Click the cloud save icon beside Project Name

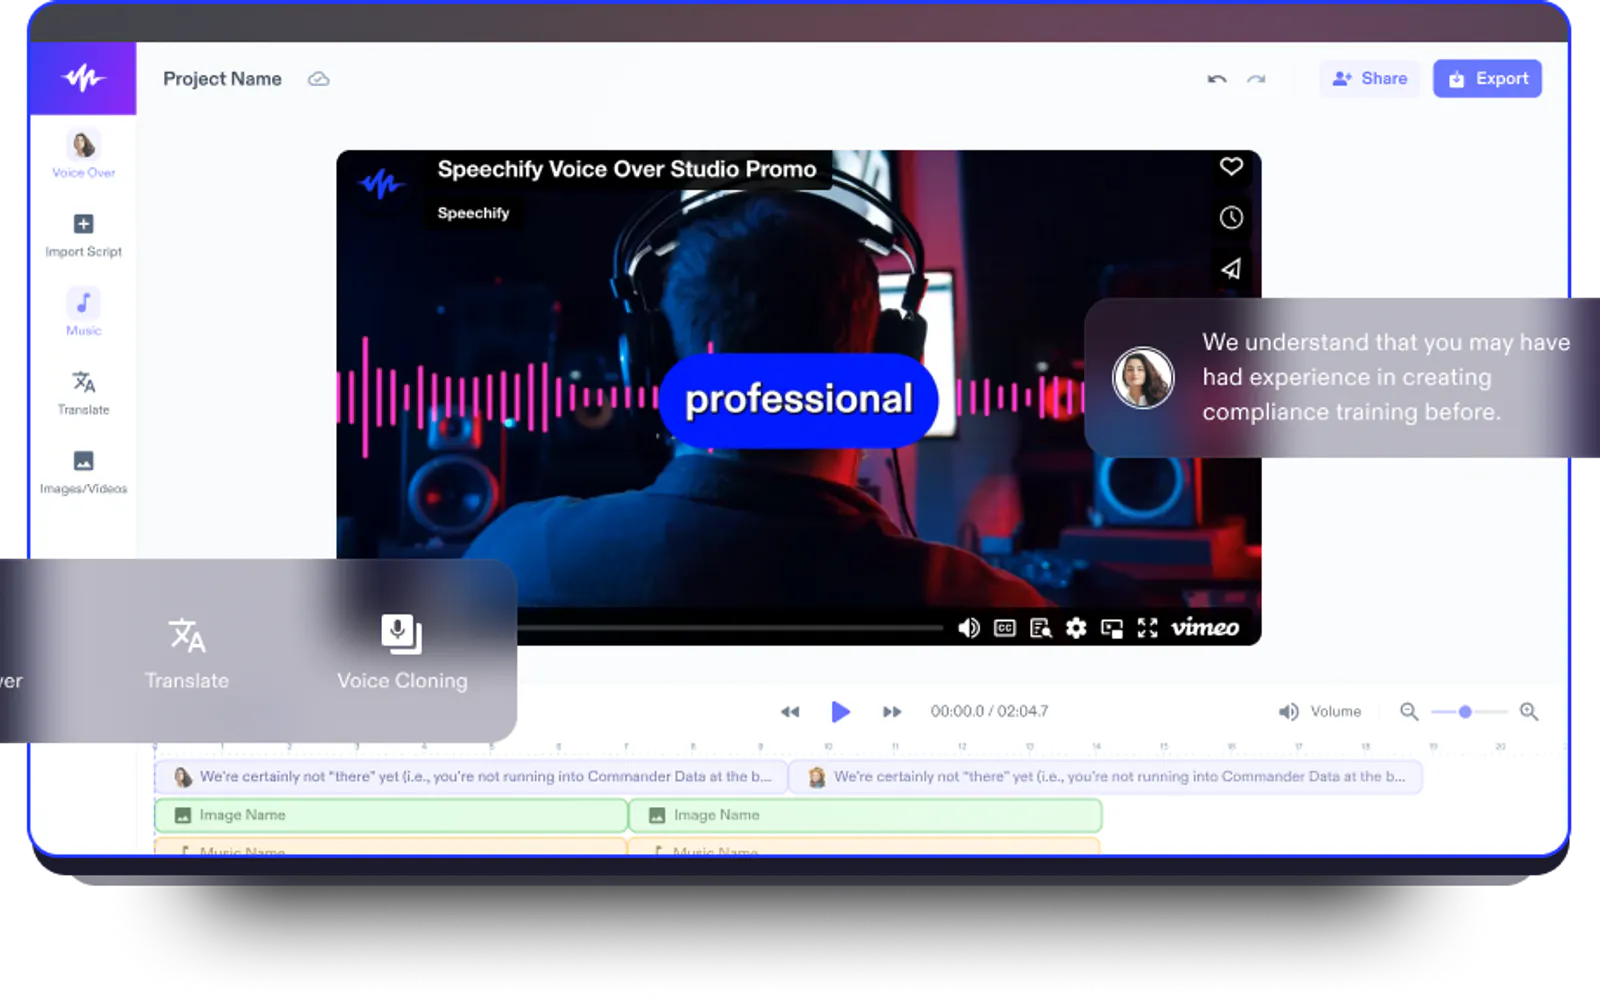(x=318, y=79)
